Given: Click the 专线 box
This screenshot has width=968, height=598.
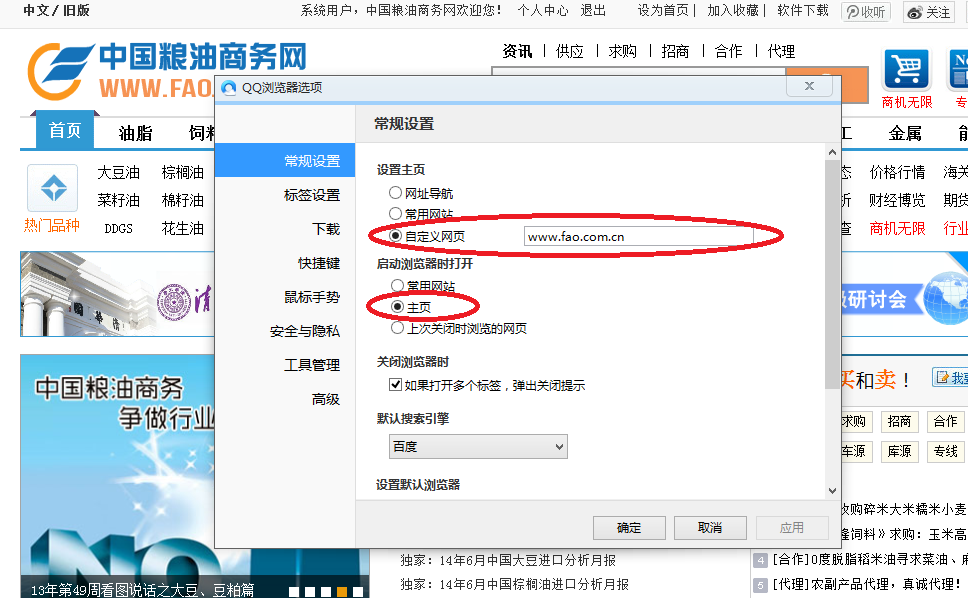Looking at the screenshot, I should [946, 452].
